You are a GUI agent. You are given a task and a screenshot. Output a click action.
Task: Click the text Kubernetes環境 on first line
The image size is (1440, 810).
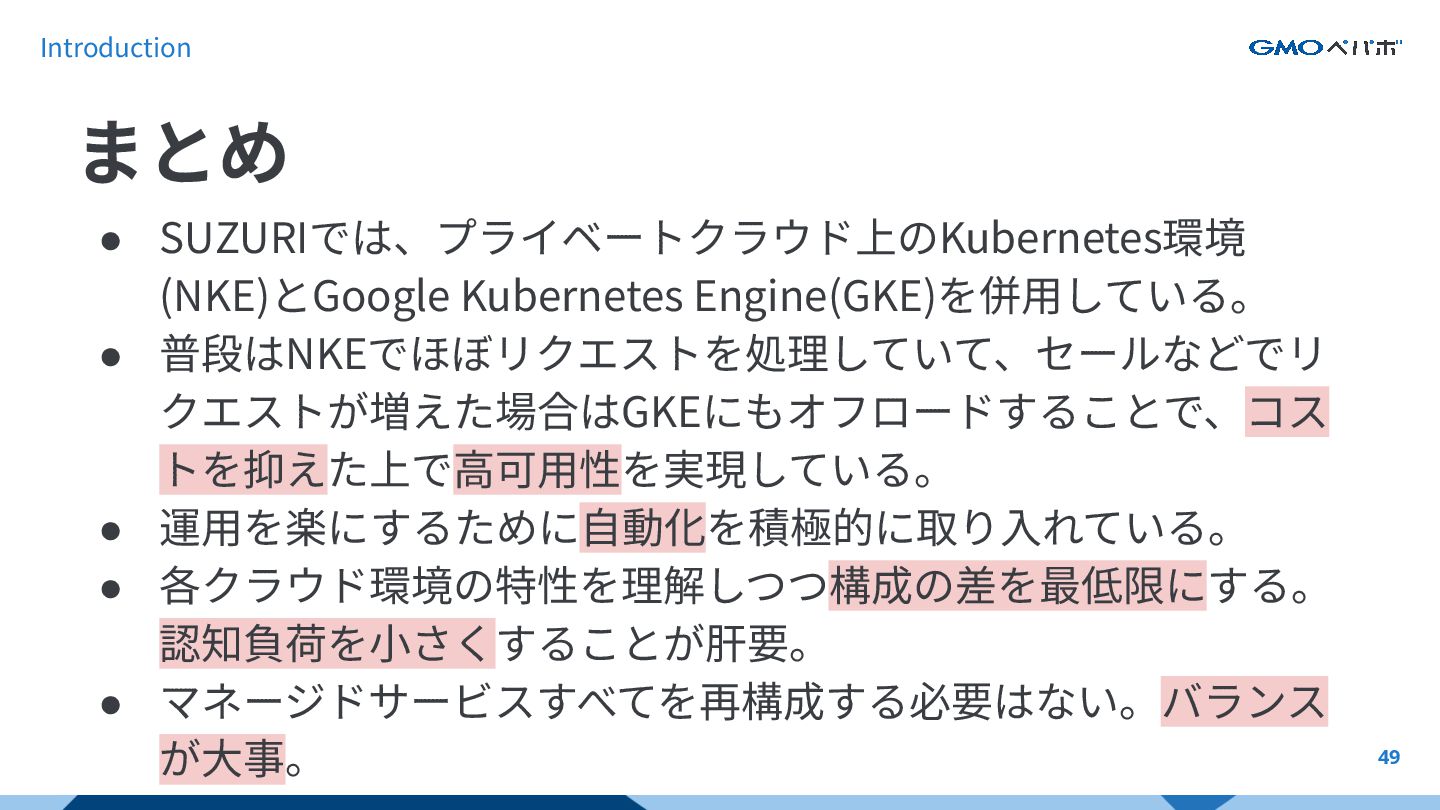tap(1093, 238)
